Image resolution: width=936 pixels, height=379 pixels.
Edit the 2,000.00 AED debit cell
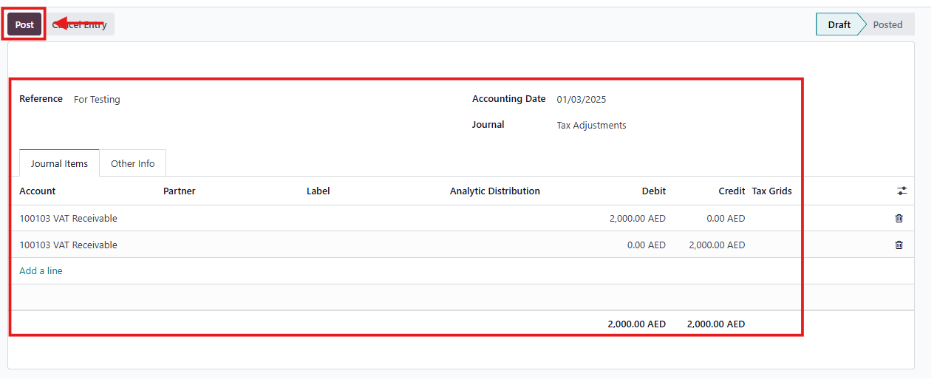(637, 218)
